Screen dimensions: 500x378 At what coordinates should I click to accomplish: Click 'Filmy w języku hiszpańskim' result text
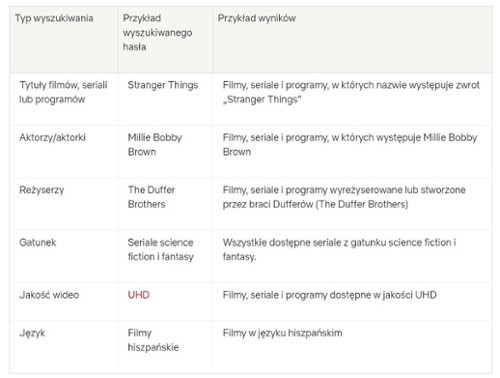pyautogui.click(x=283, y=333)
